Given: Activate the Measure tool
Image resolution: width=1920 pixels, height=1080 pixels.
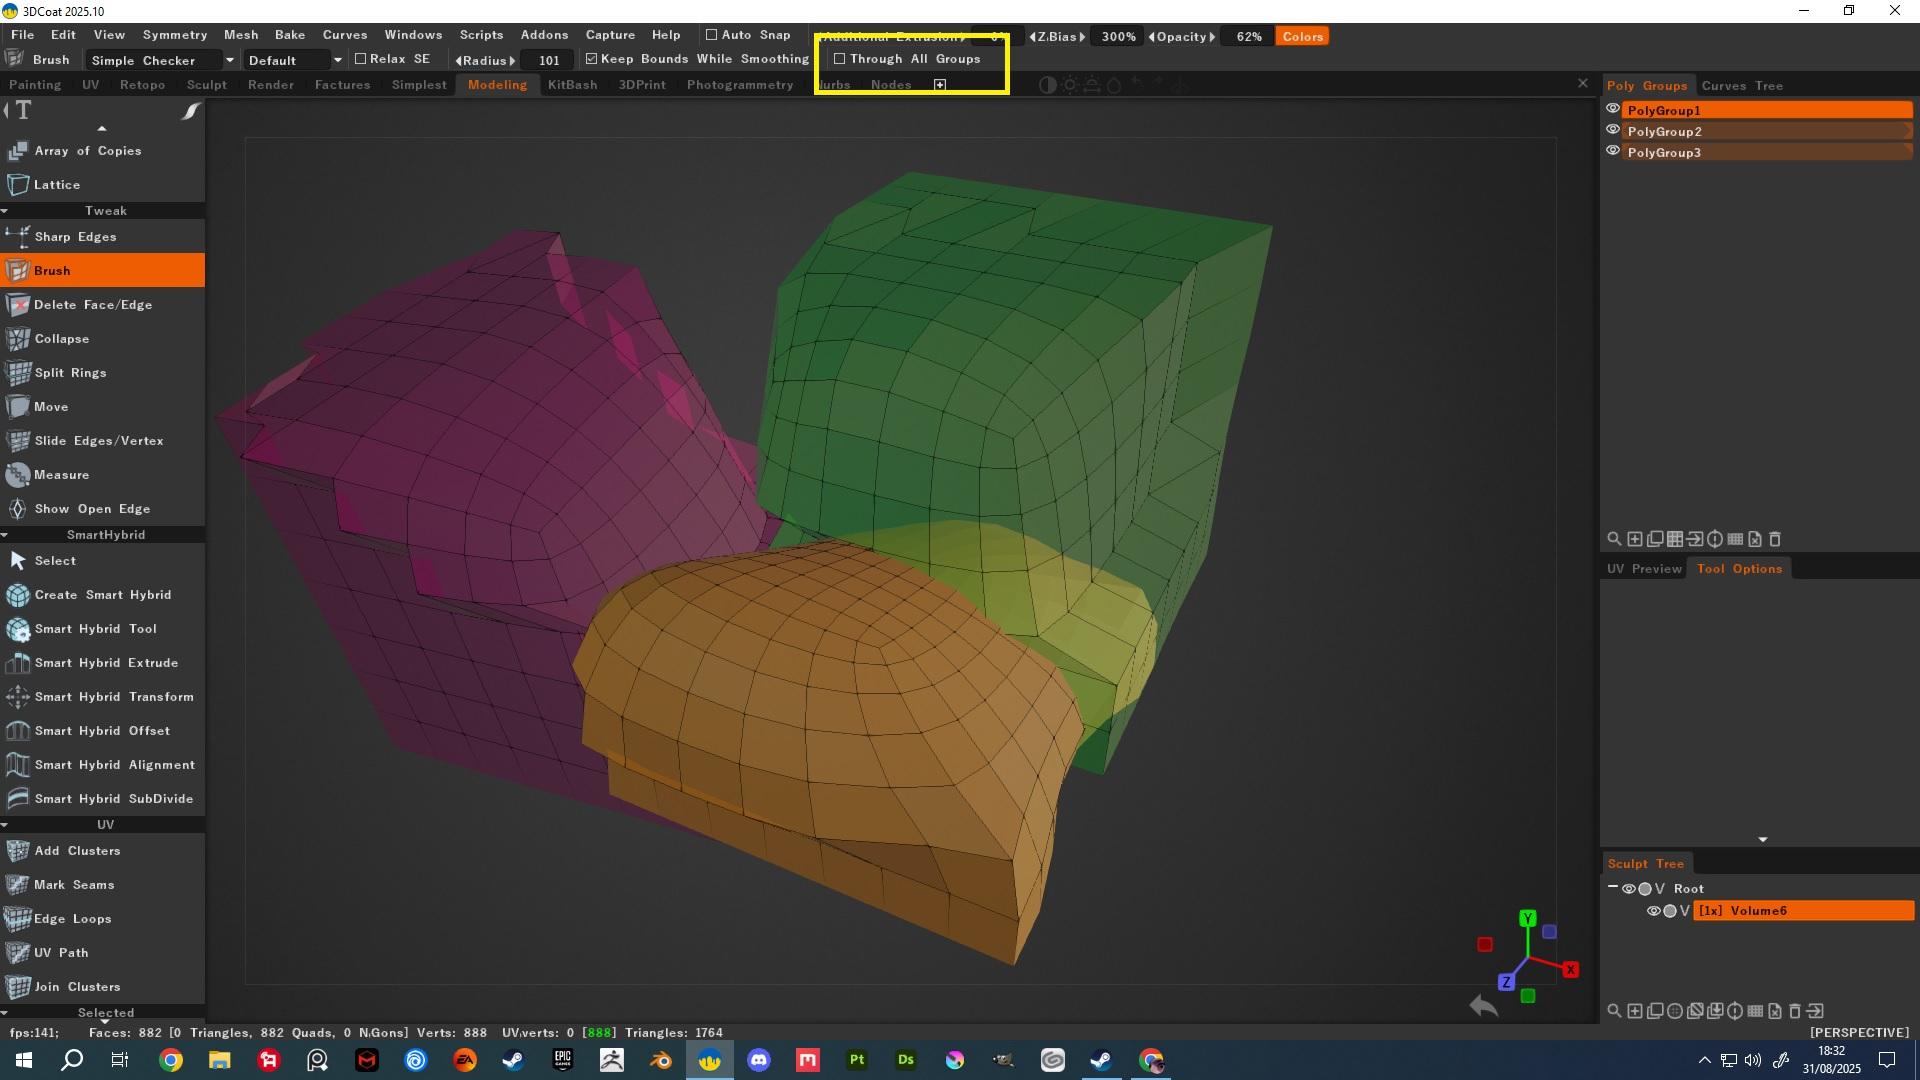Looking at the screenshot, I should [61, 475].
